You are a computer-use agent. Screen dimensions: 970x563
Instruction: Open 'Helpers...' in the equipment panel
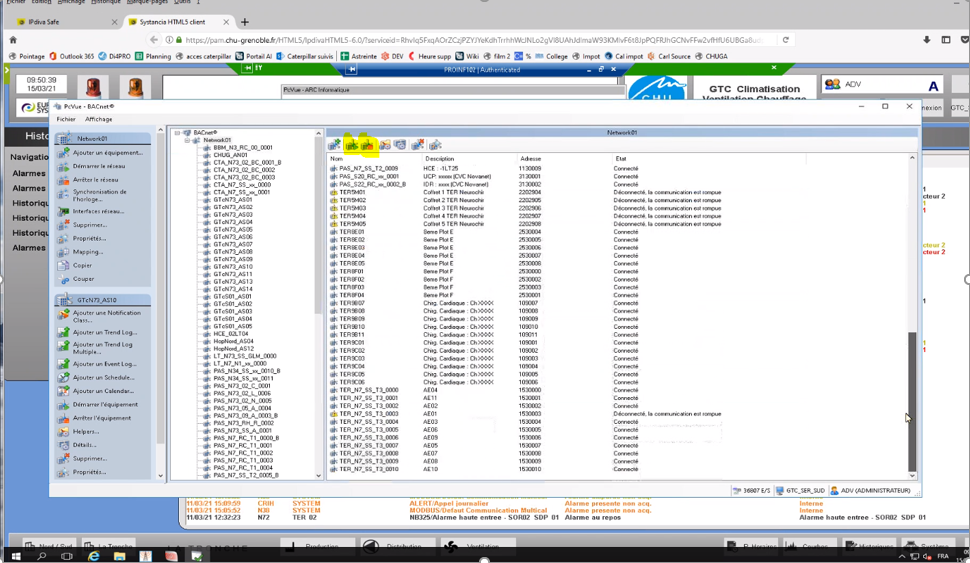point(86,432)
